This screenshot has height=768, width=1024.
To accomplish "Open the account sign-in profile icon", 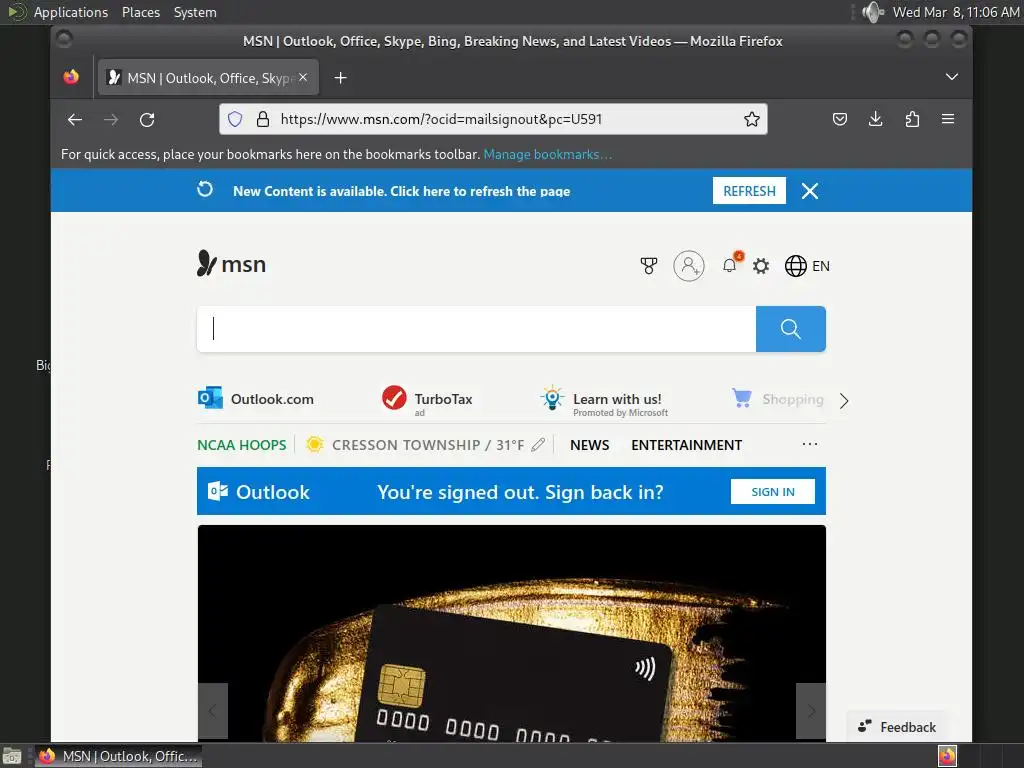I will tap(689, 266).
